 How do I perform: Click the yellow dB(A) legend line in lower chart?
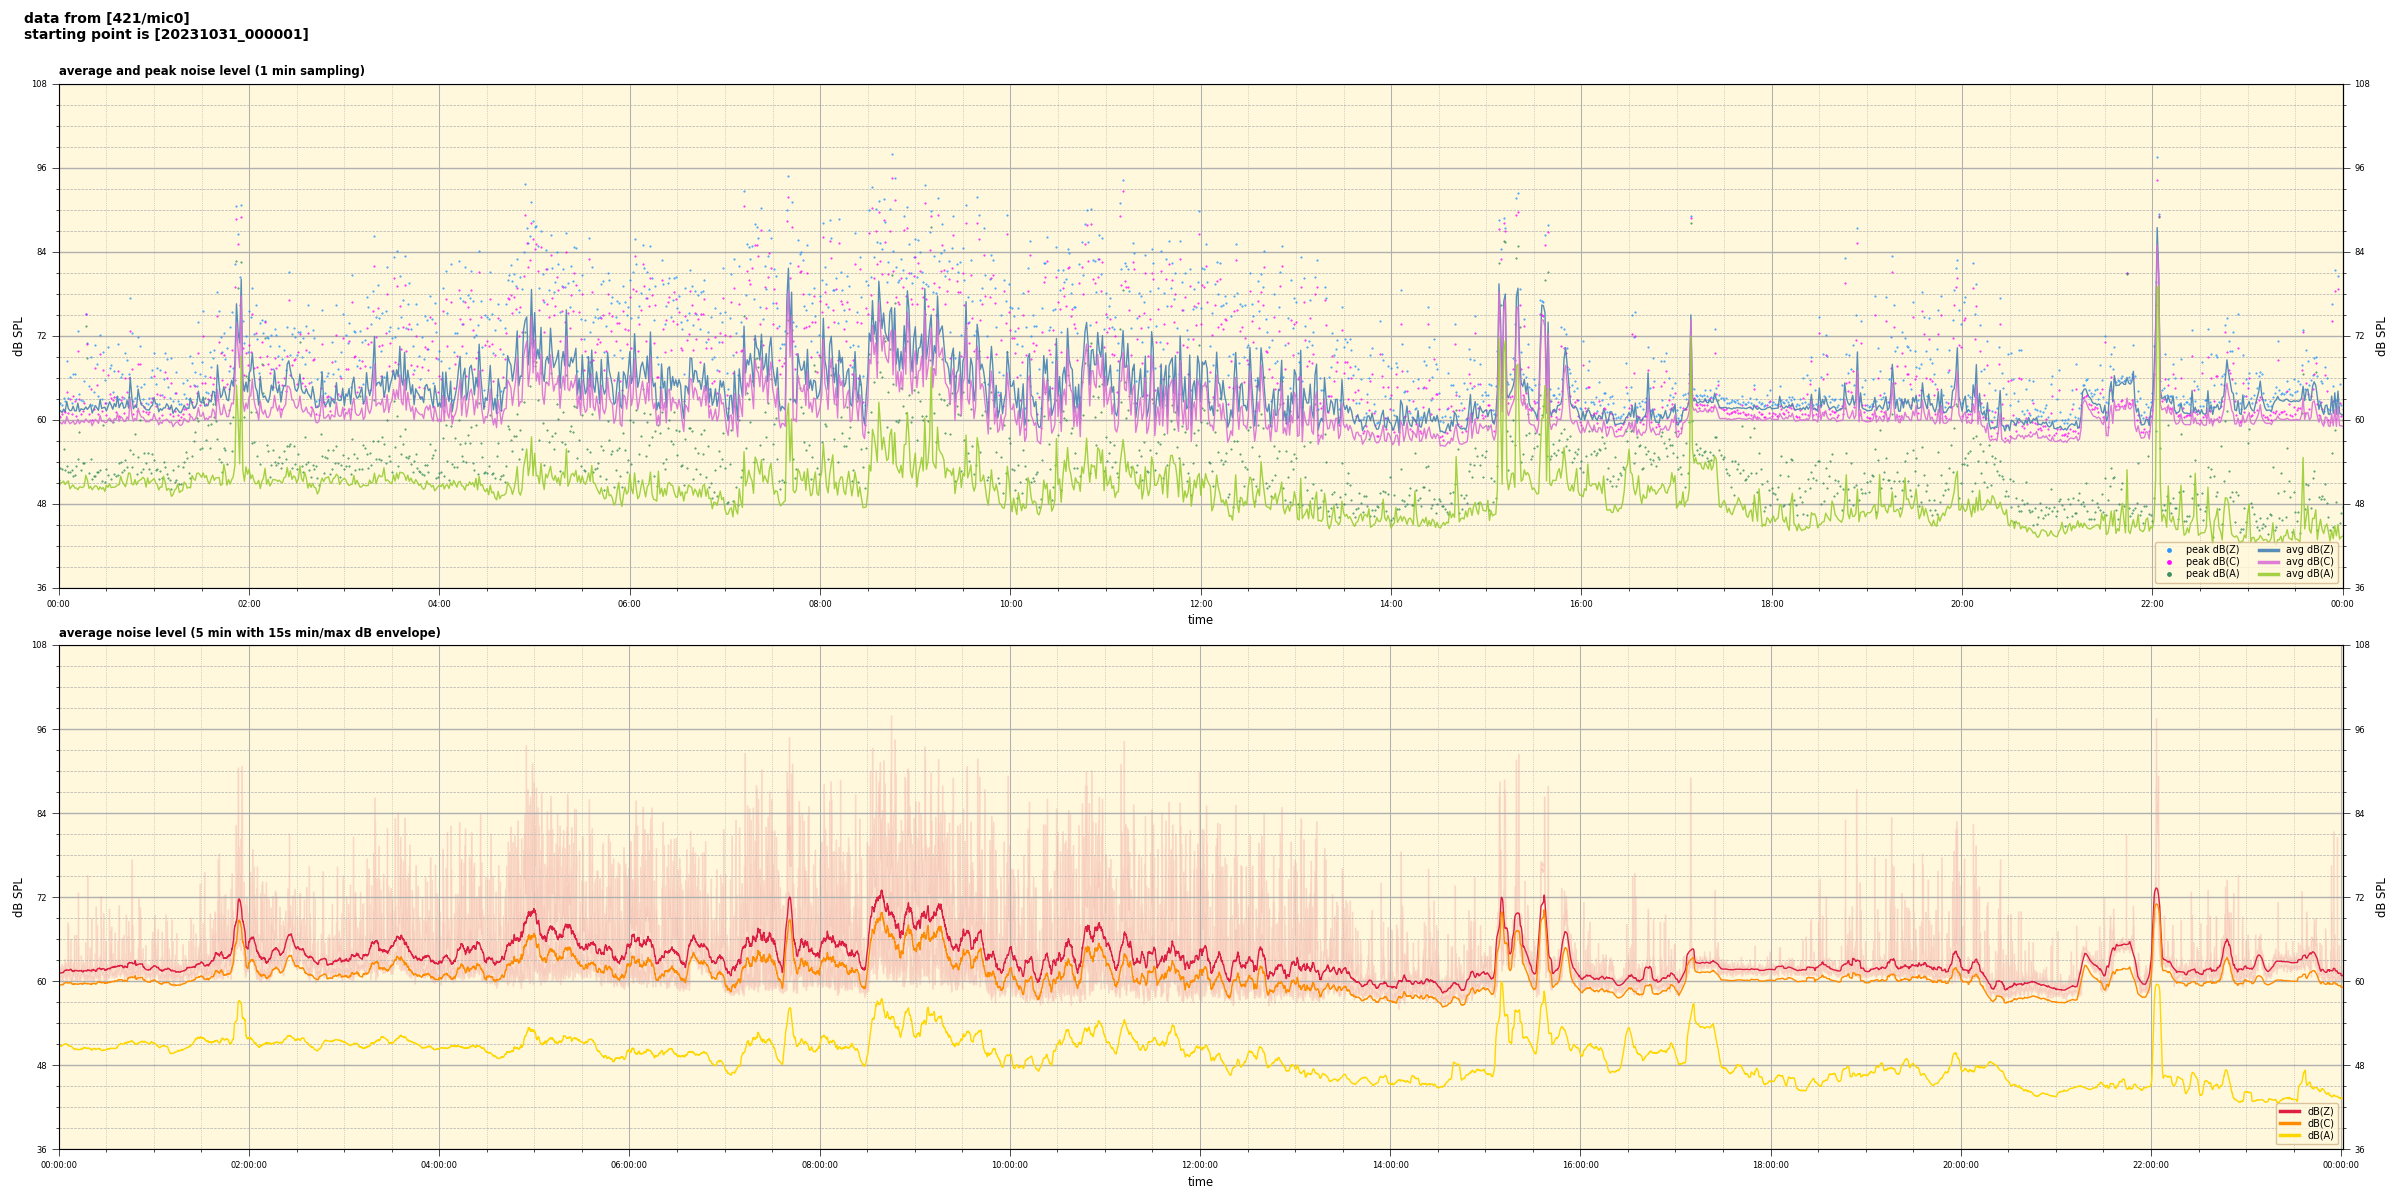(2290, 1135)
